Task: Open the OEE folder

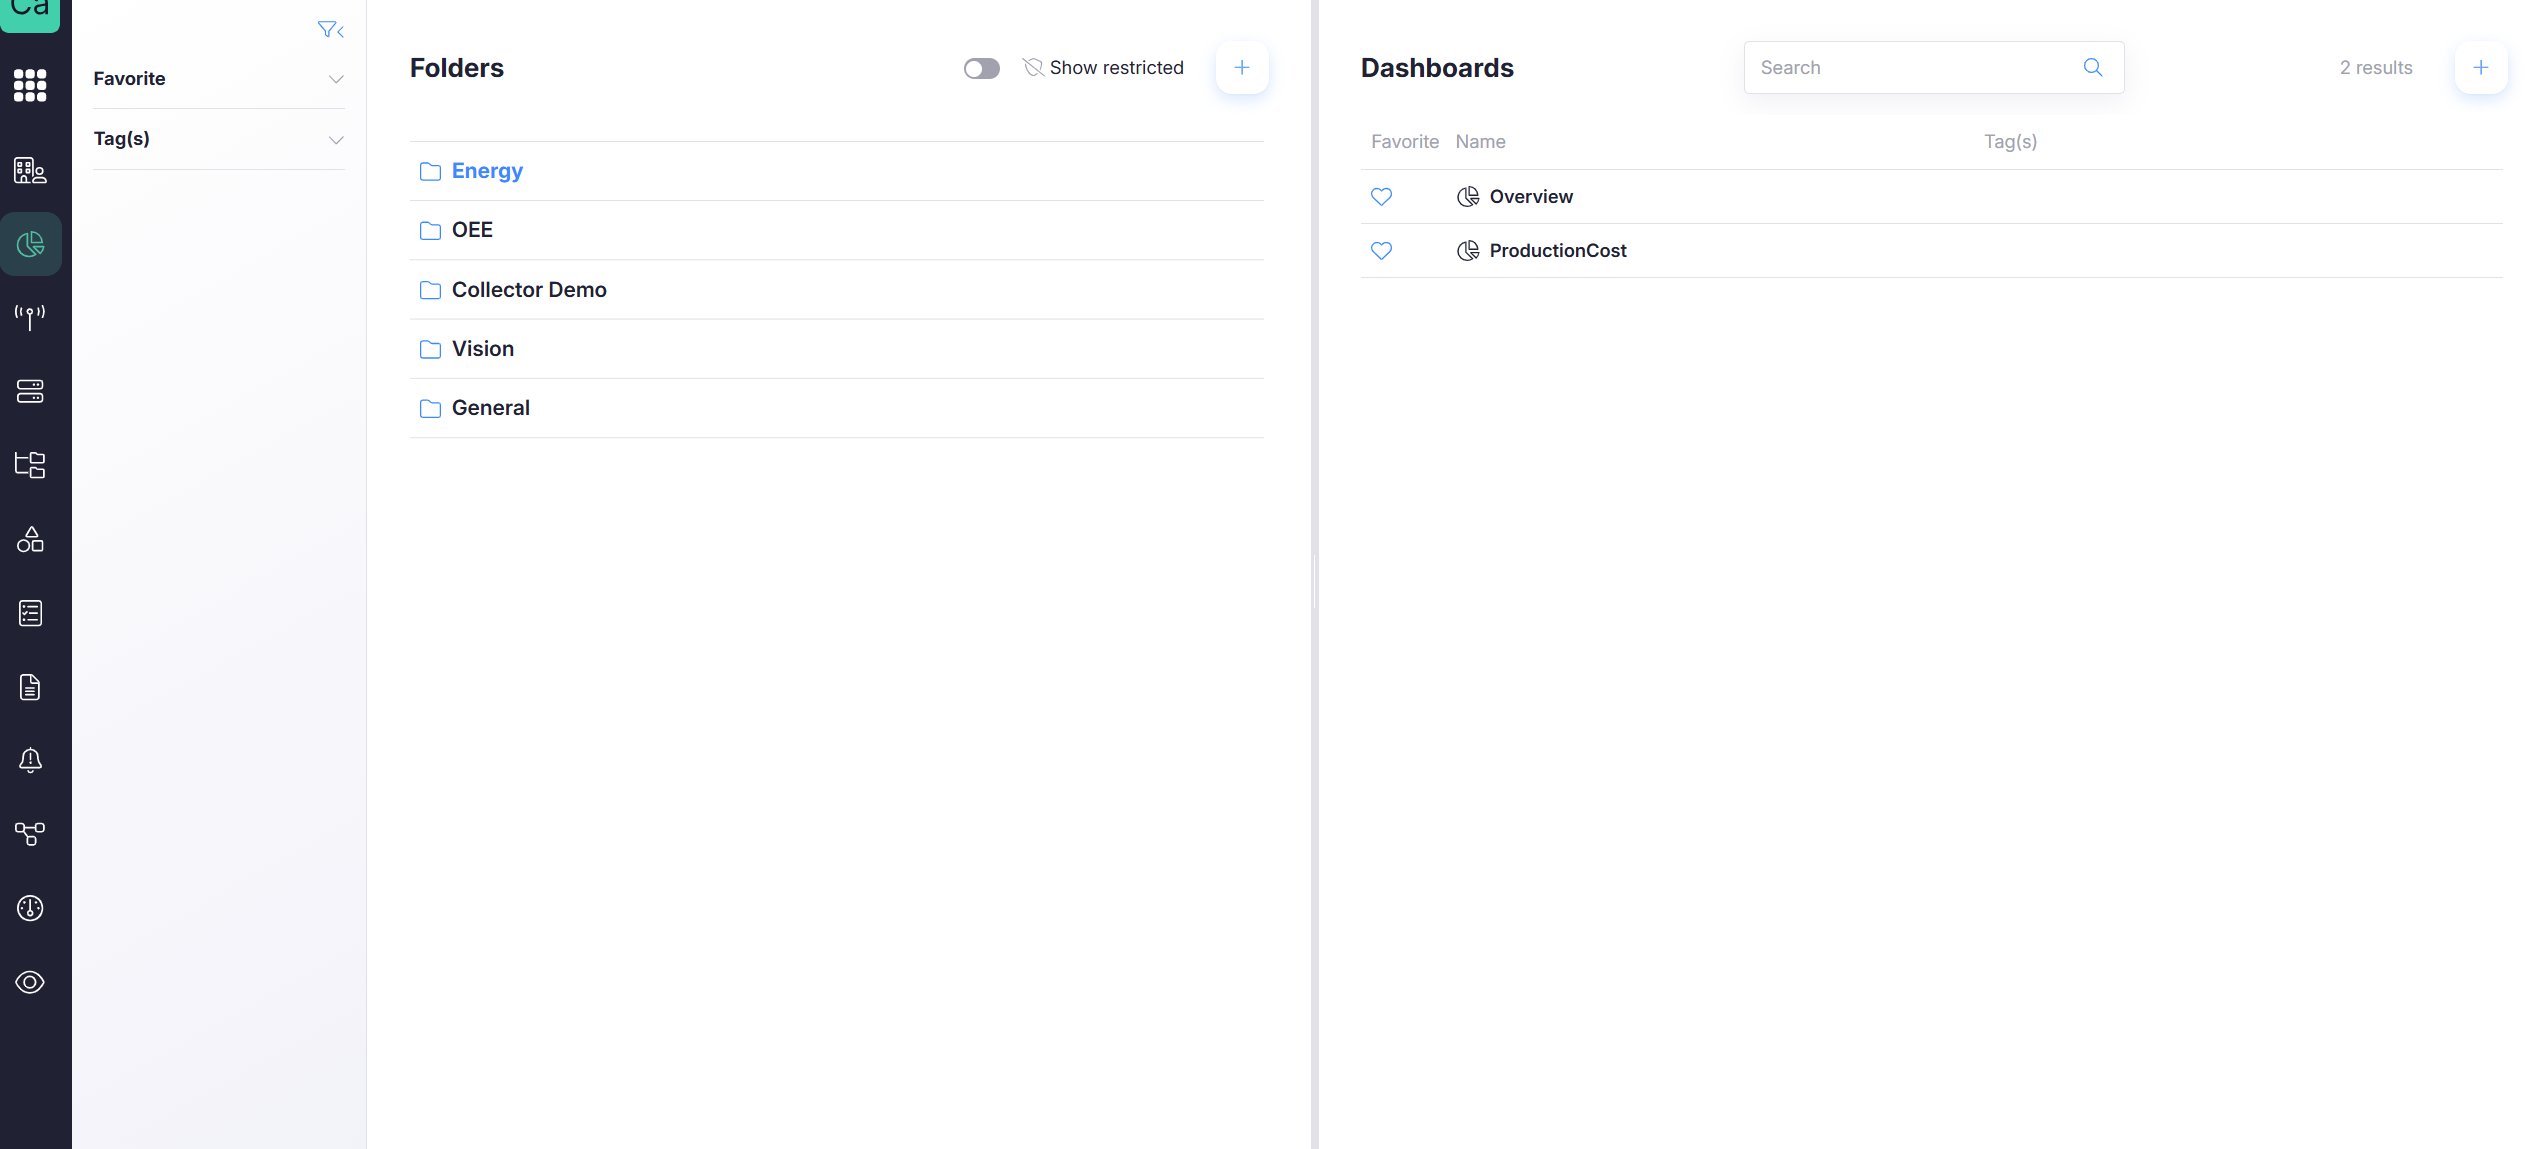Action: point(837,230)
